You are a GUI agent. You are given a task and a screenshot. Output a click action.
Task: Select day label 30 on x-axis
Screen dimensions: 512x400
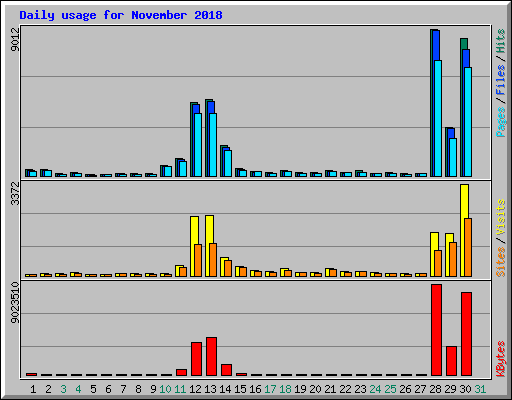[465, 389]
